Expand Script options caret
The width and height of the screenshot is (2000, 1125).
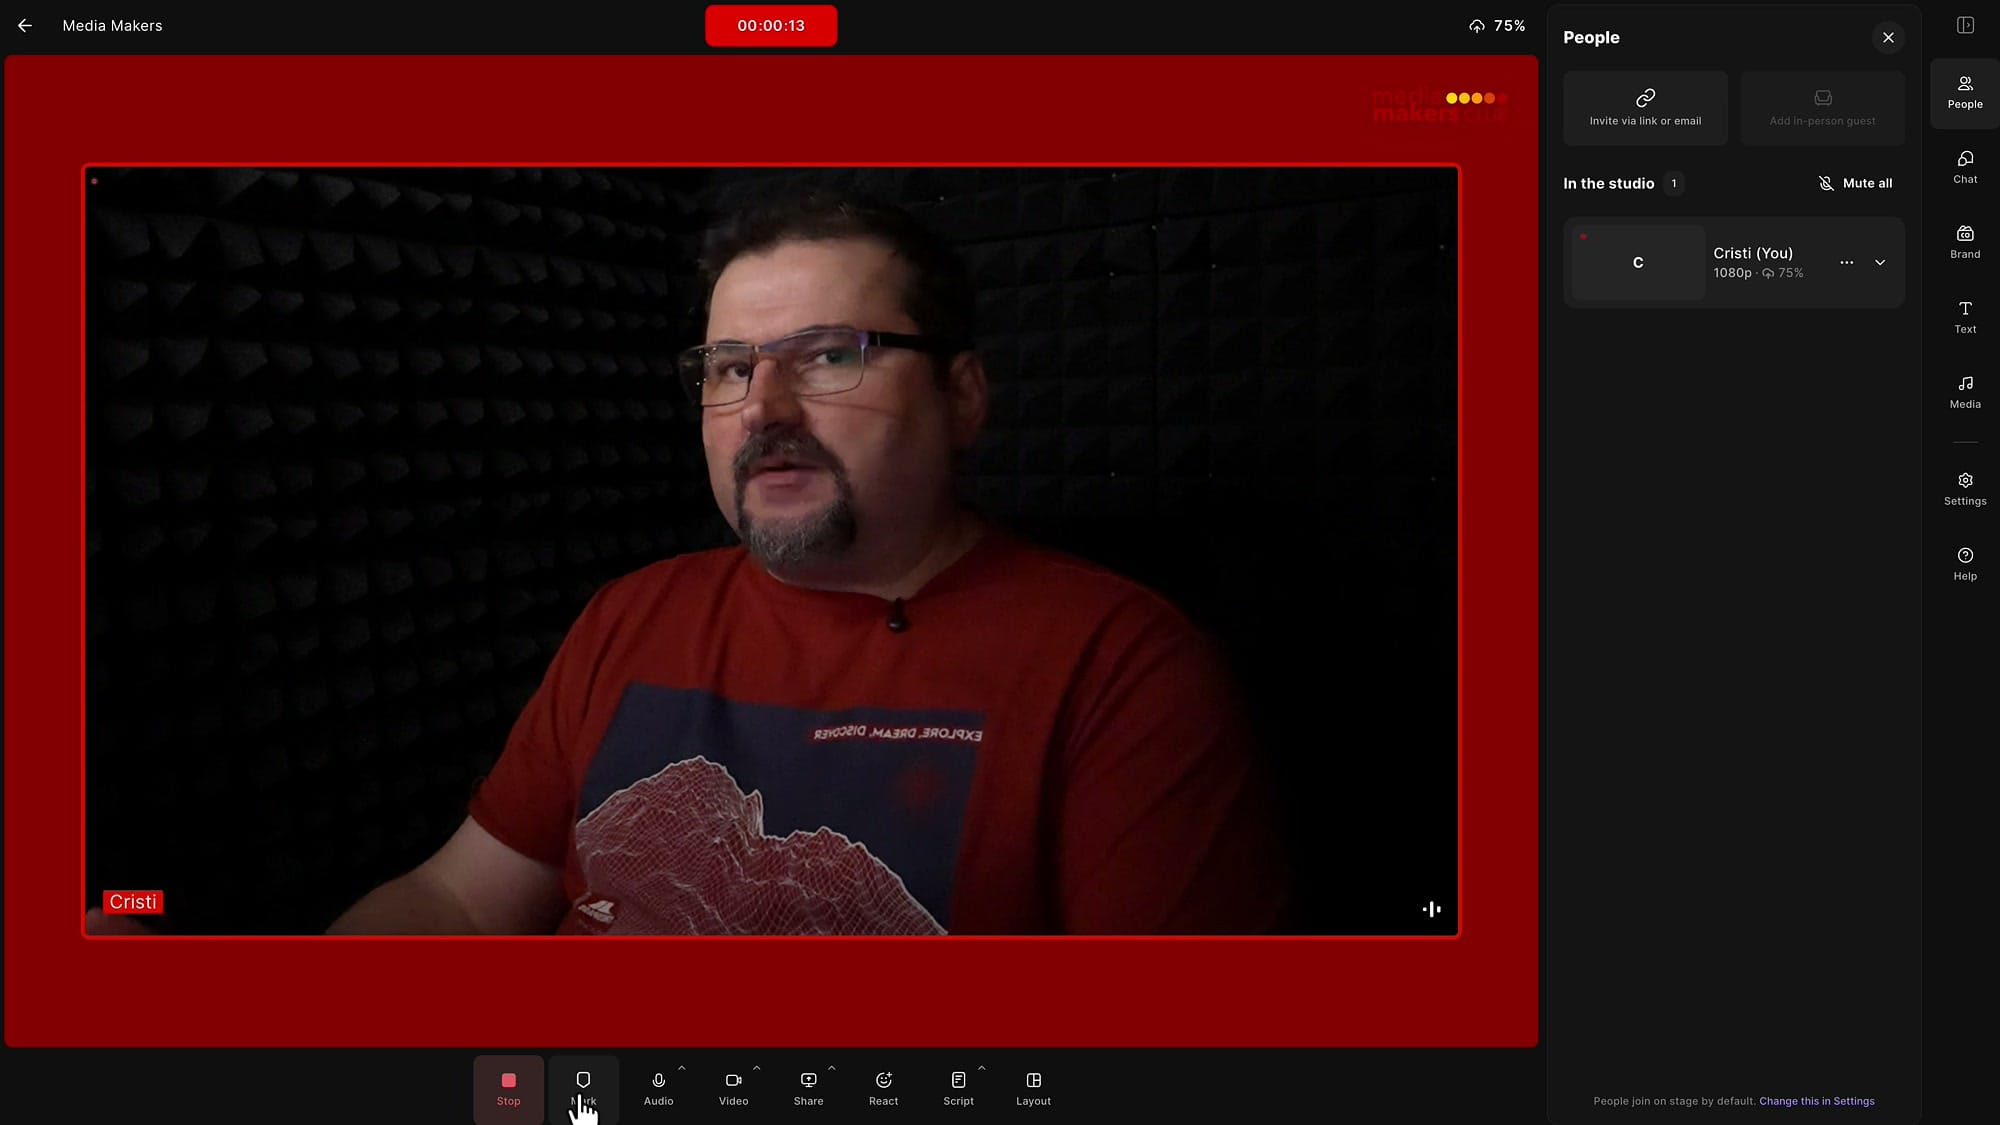point(982,1068)
